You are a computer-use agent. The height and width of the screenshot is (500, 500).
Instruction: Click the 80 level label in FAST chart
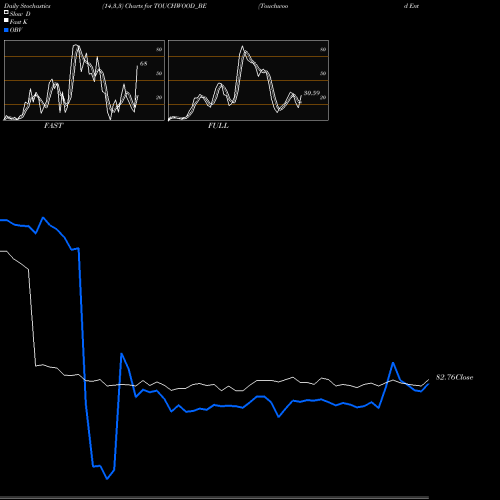[159, 49]
